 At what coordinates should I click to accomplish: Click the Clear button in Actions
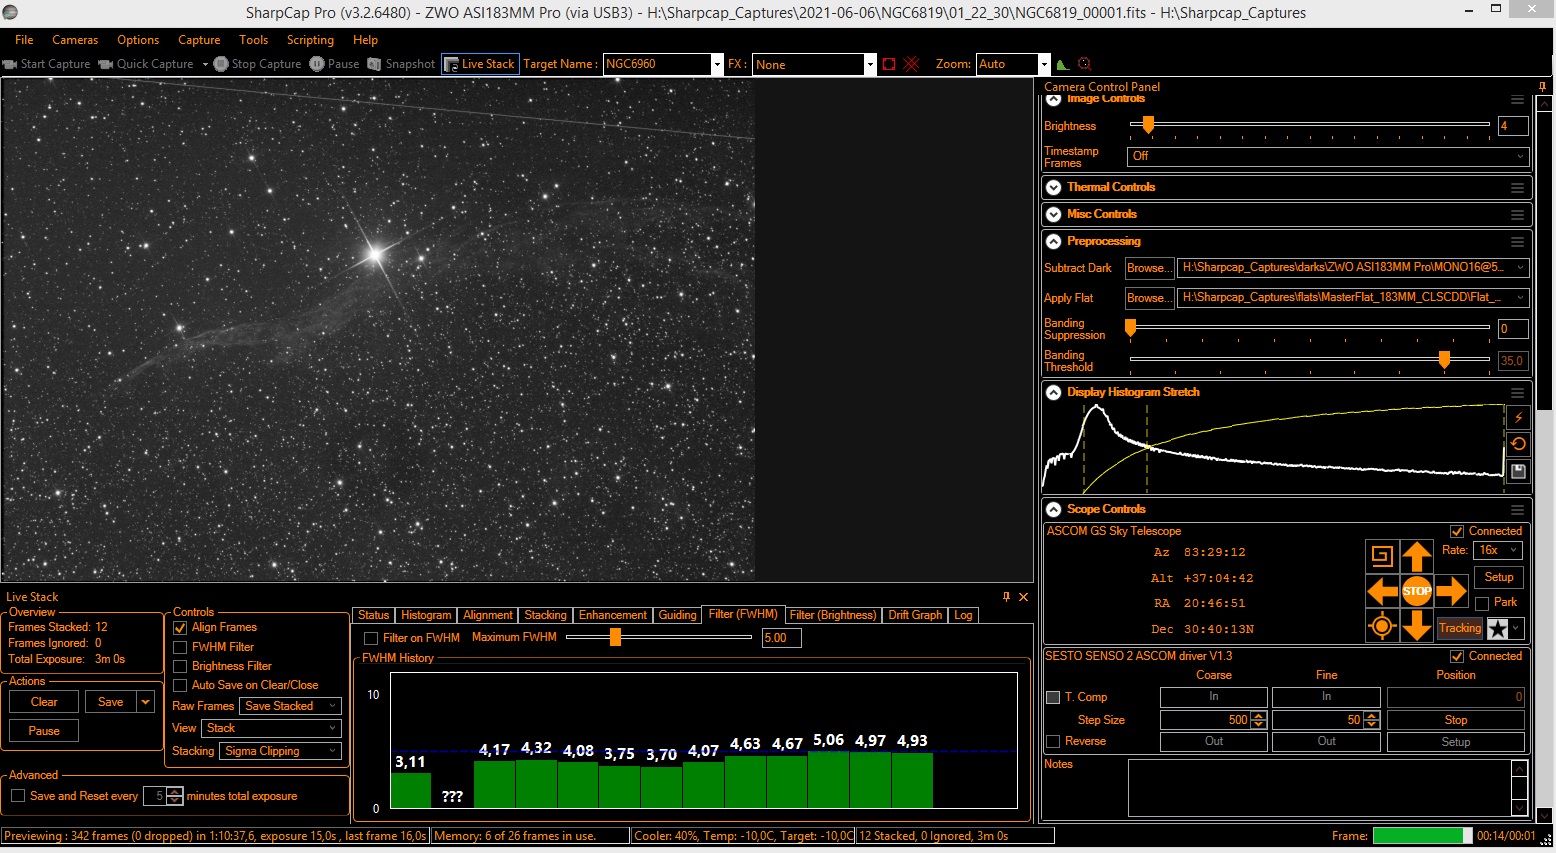(44, 702)
